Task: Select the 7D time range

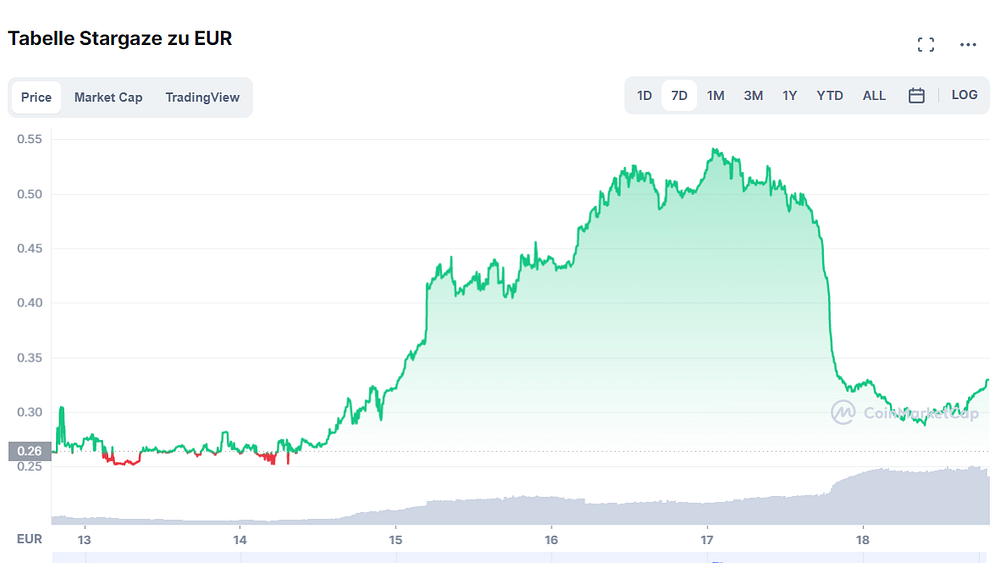Action: (x=679, y=96)
